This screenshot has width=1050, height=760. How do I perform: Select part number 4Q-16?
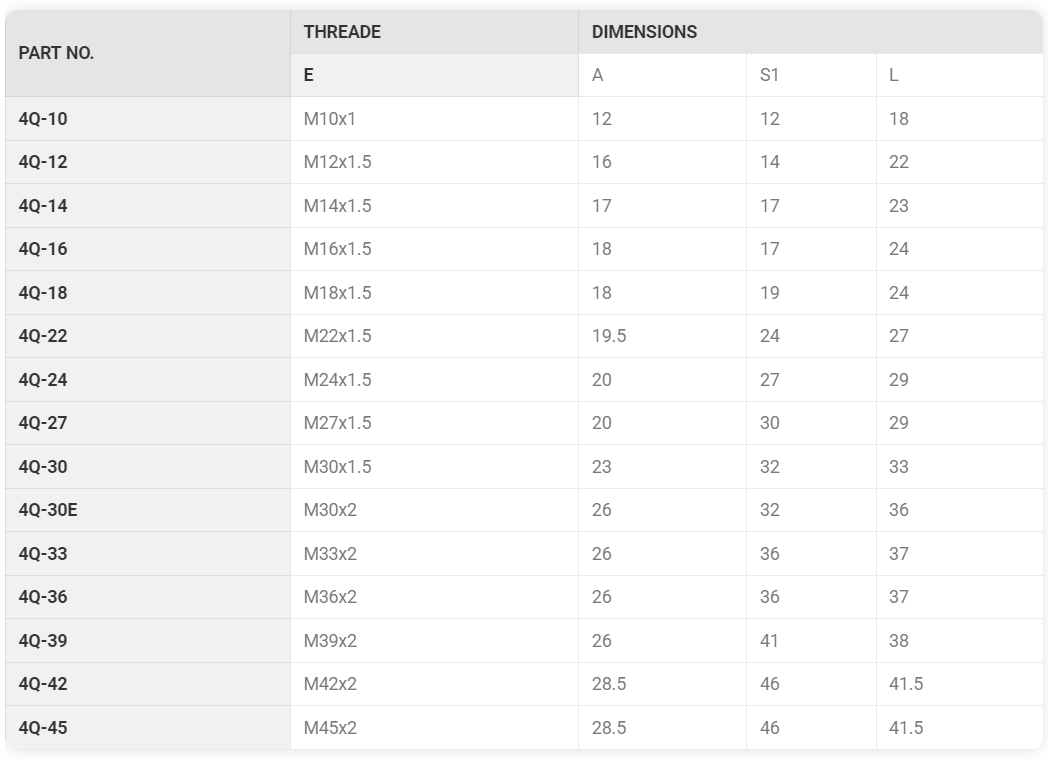[43, 249]
